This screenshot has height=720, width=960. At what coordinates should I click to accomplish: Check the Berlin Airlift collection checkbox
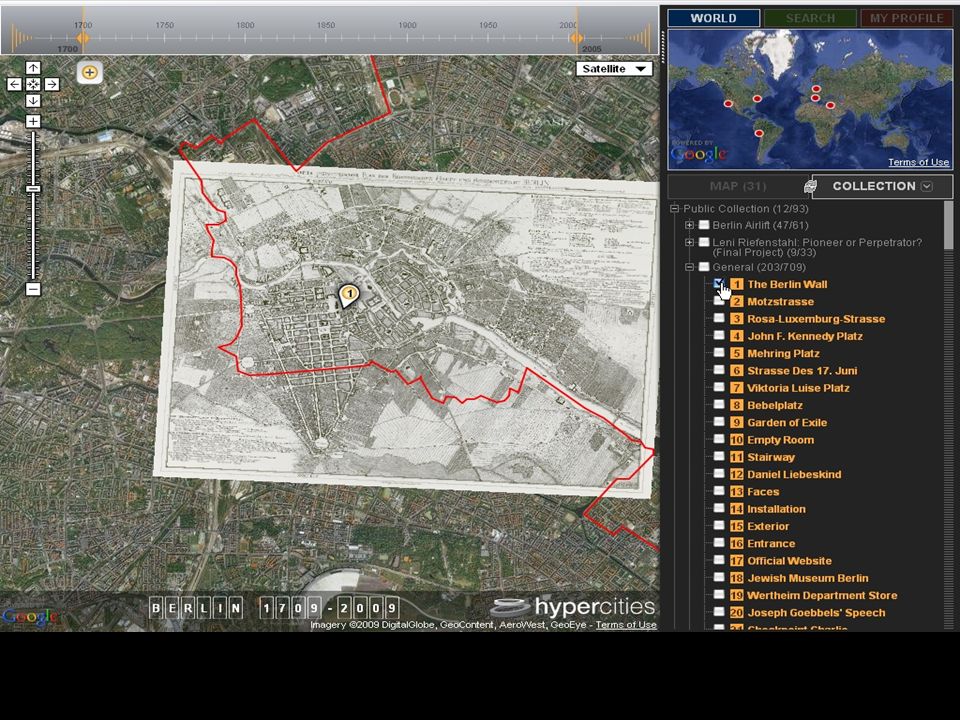(704, 225)
